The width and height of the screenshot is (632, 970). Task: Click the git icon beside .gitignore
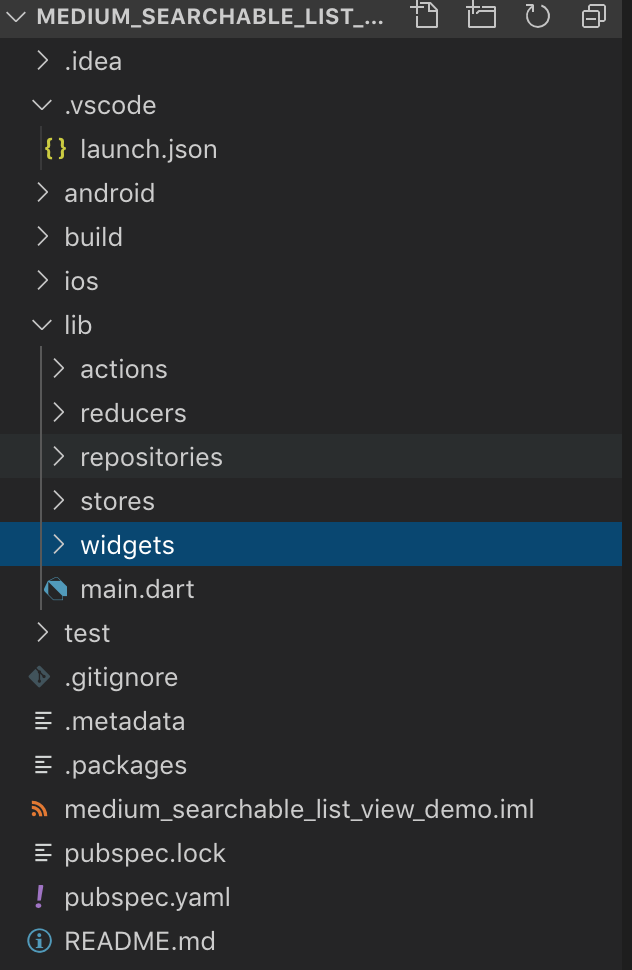(40, 677)
